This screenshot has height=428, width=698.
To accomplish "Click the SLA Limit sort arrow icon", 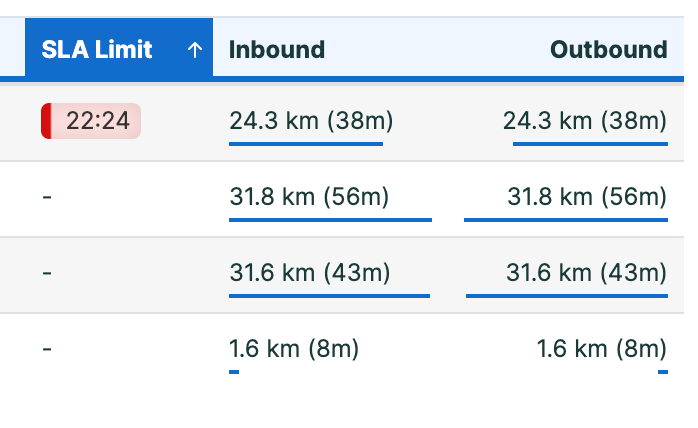I will pos(195,50).
